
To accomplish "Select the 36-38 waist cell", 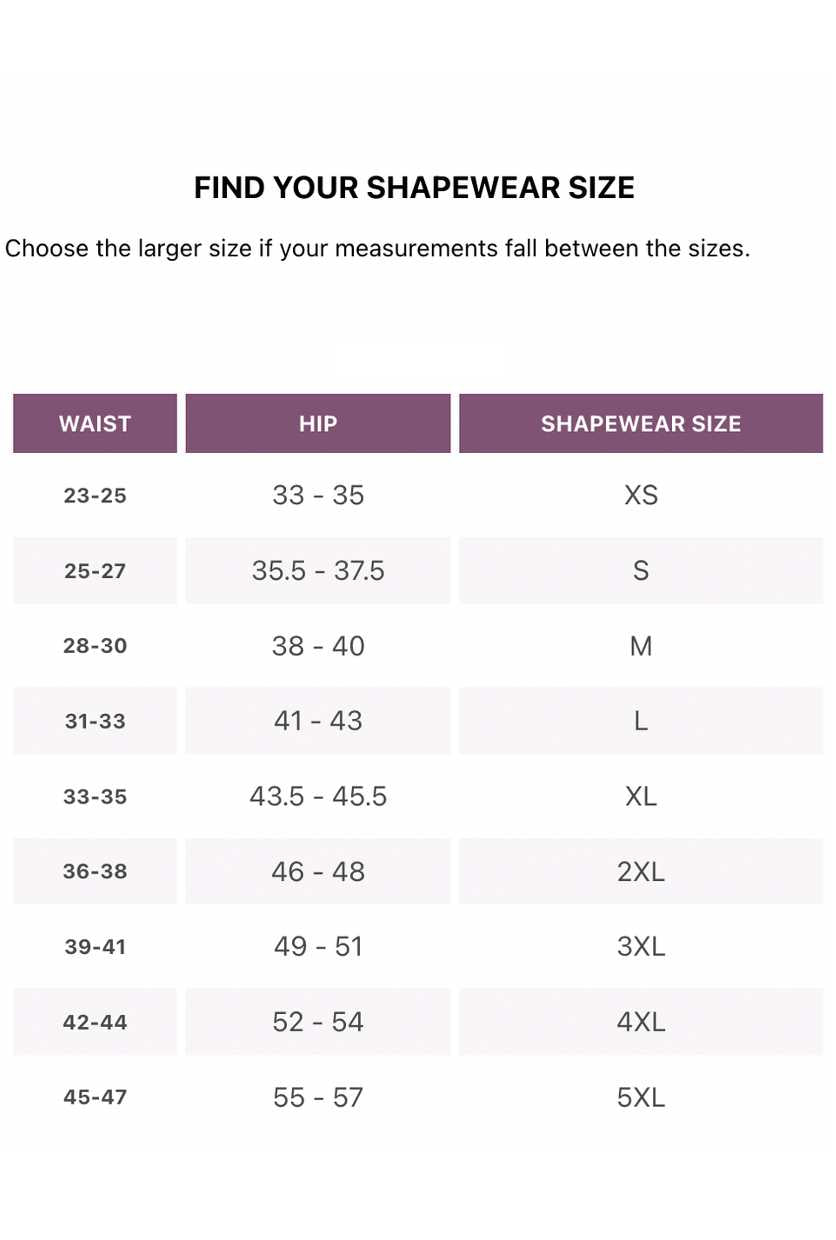I will pyautogui.click(x=95, y=871).
